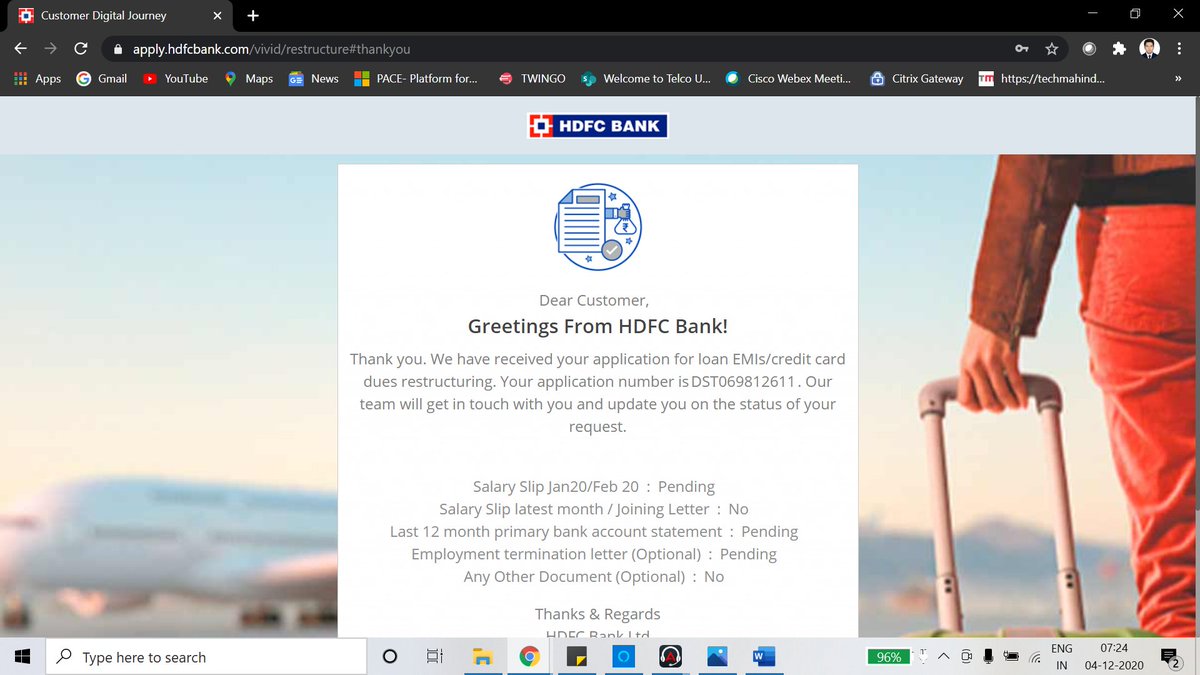The width and height of the screenshot is (1200, 675).
Task: Open the Windows Start menu
Action: pos(23,657)
